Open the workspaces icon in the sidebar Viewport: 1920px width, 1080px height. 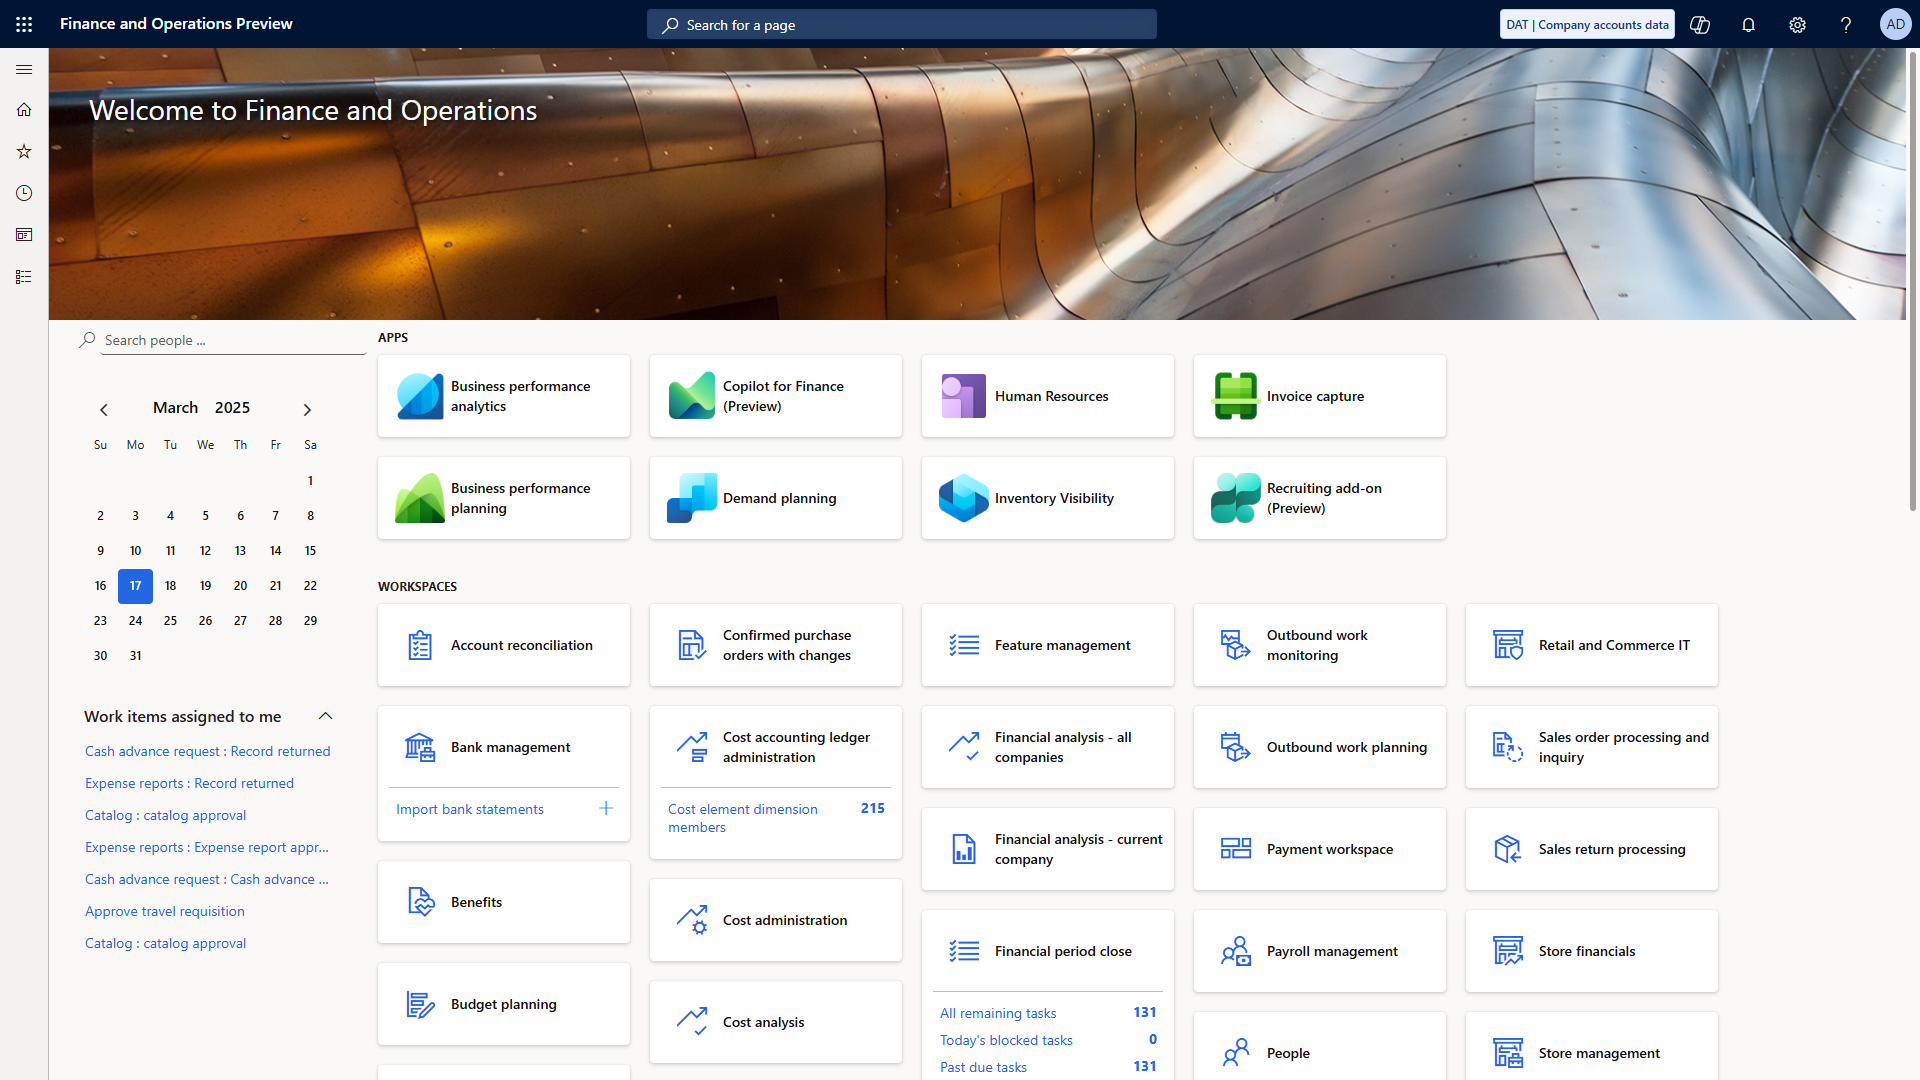pyautogui.click(x=24, y=234)
